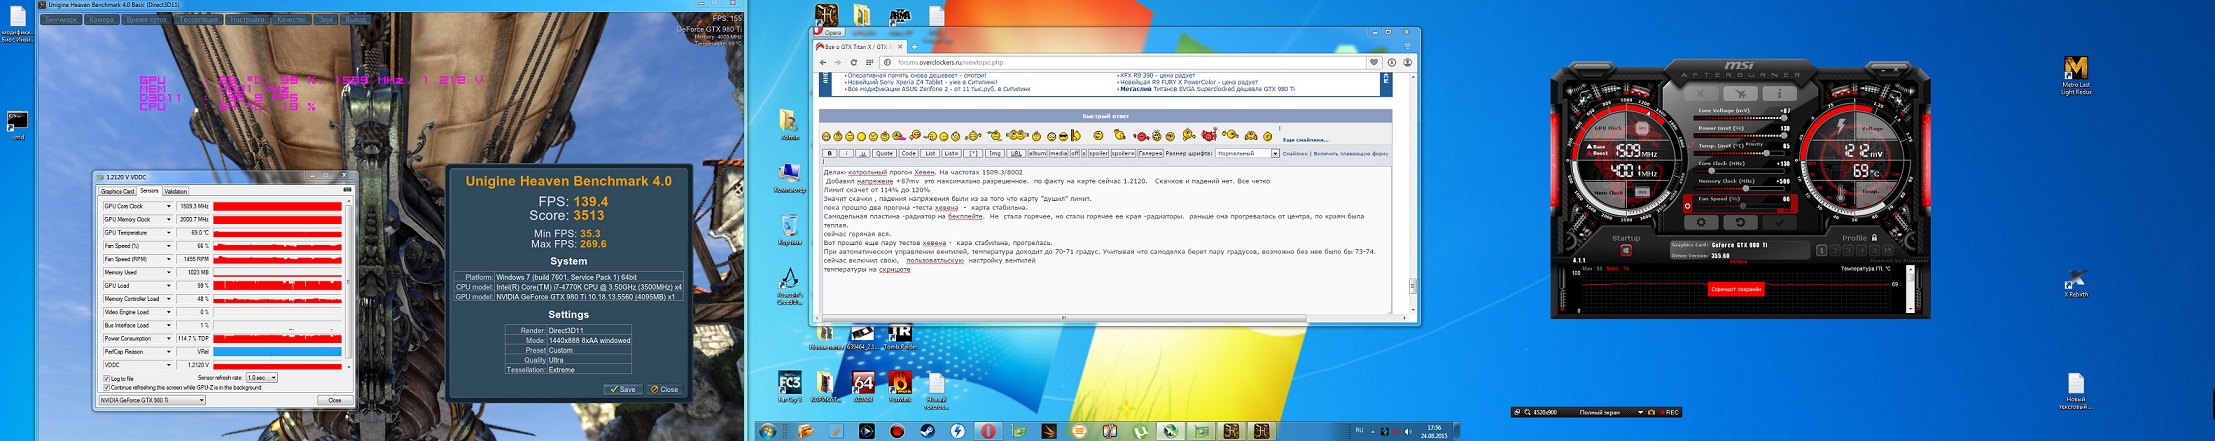The height and width of the screenshot is (441, 2215).
Task: Click Steam icon in the taskbar
Action: pyautogui.click(x=927, y=431)
